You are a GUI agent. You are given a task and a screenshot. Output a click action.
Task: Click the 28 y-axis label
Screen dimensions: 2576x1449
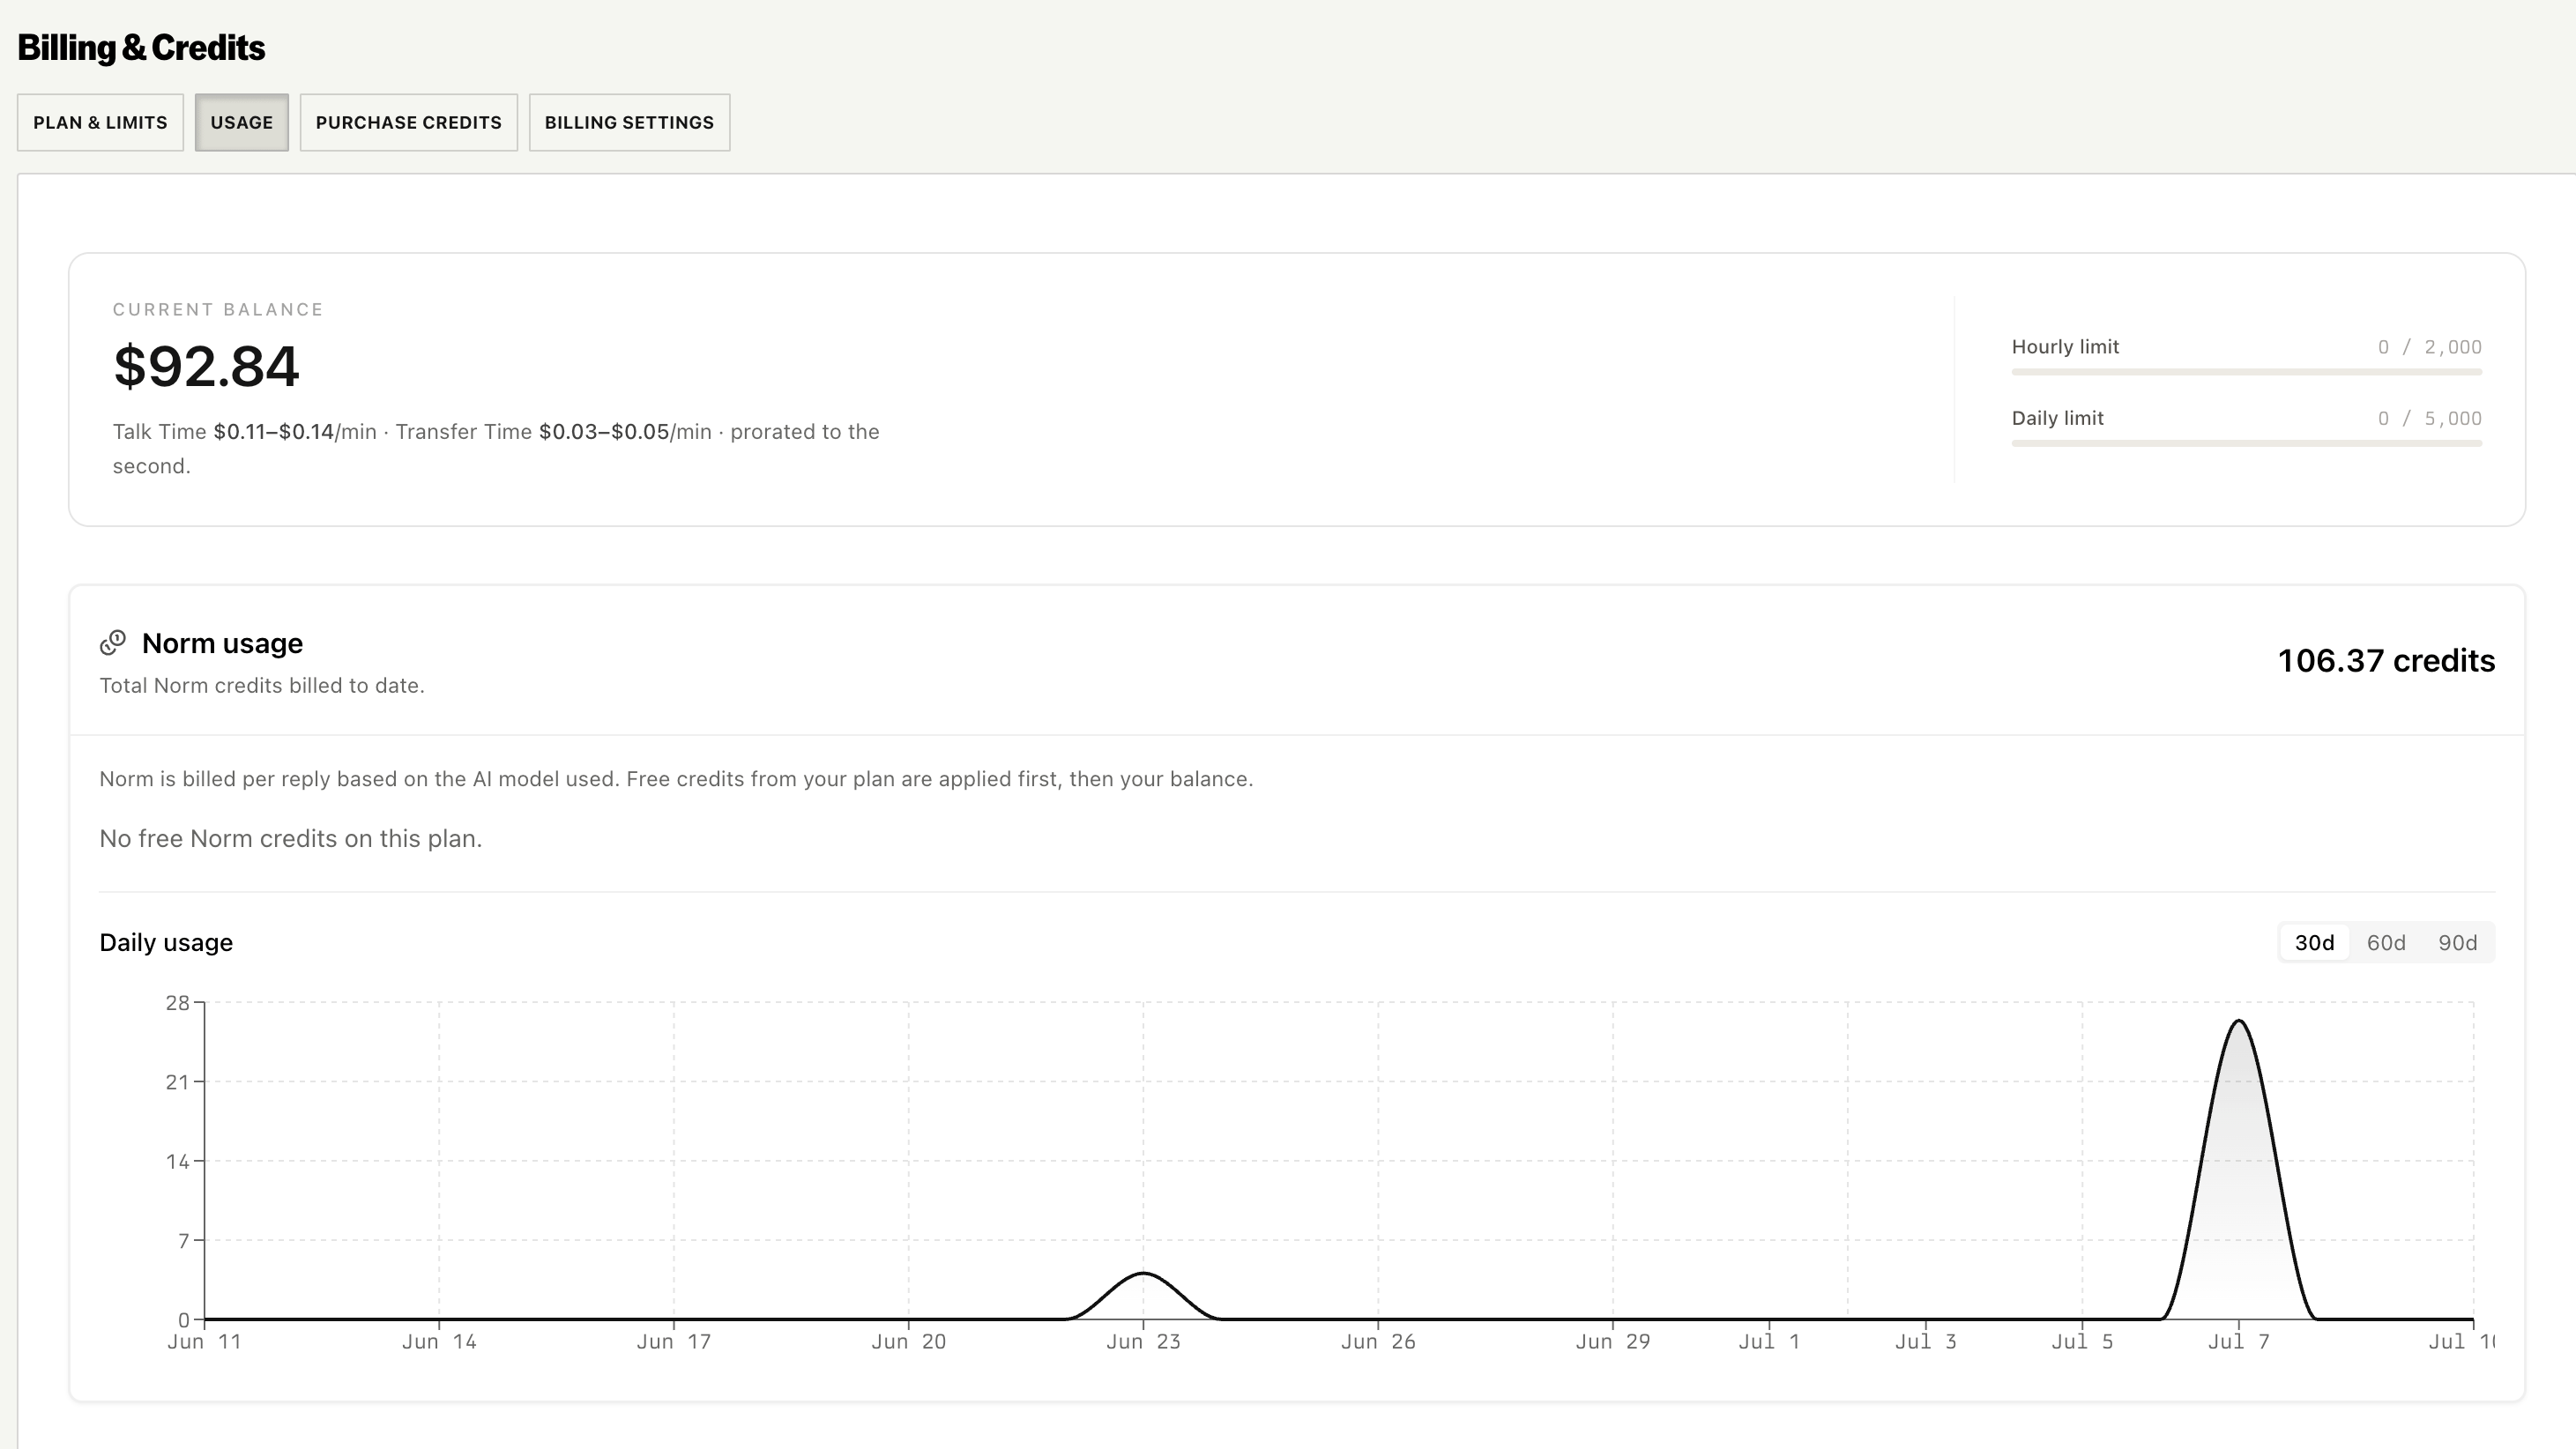(178, 1003)
